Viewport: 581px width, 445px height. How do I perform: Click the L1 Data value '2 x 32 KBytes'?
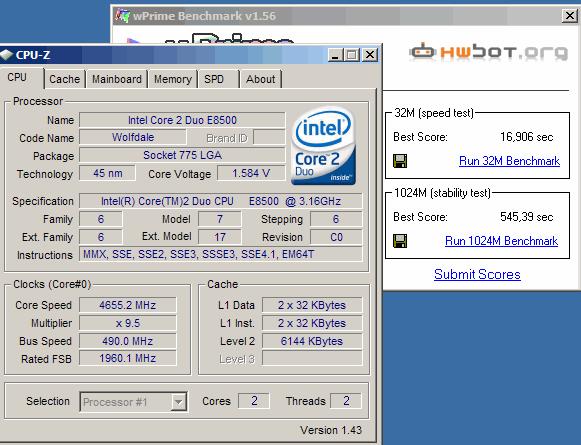coord(312,305)
